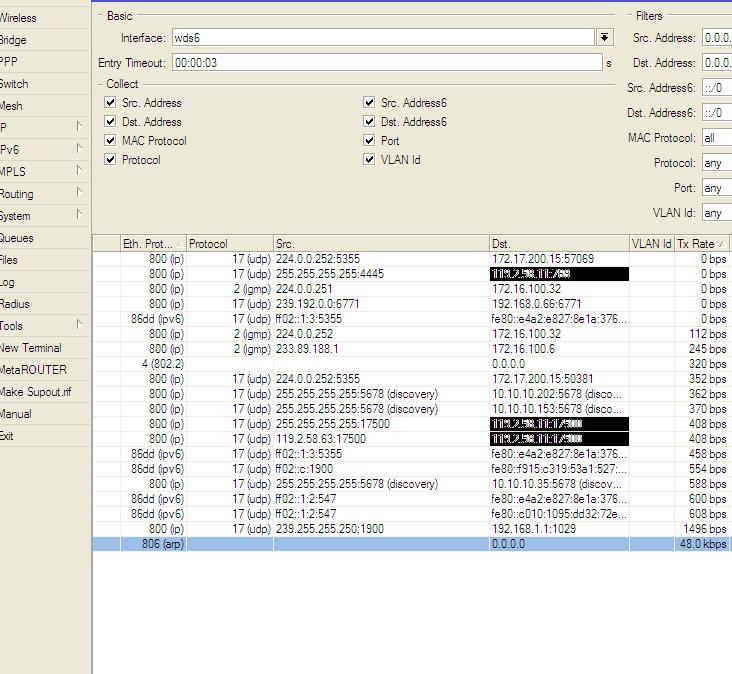
Task: Uncheck the MAC Protocol collect checkbox
Action: (x=110, y=140)
